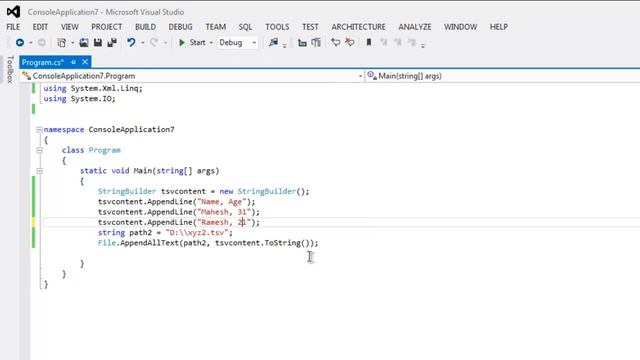Open the find toolbar overflow options

[x=284, y=45]
